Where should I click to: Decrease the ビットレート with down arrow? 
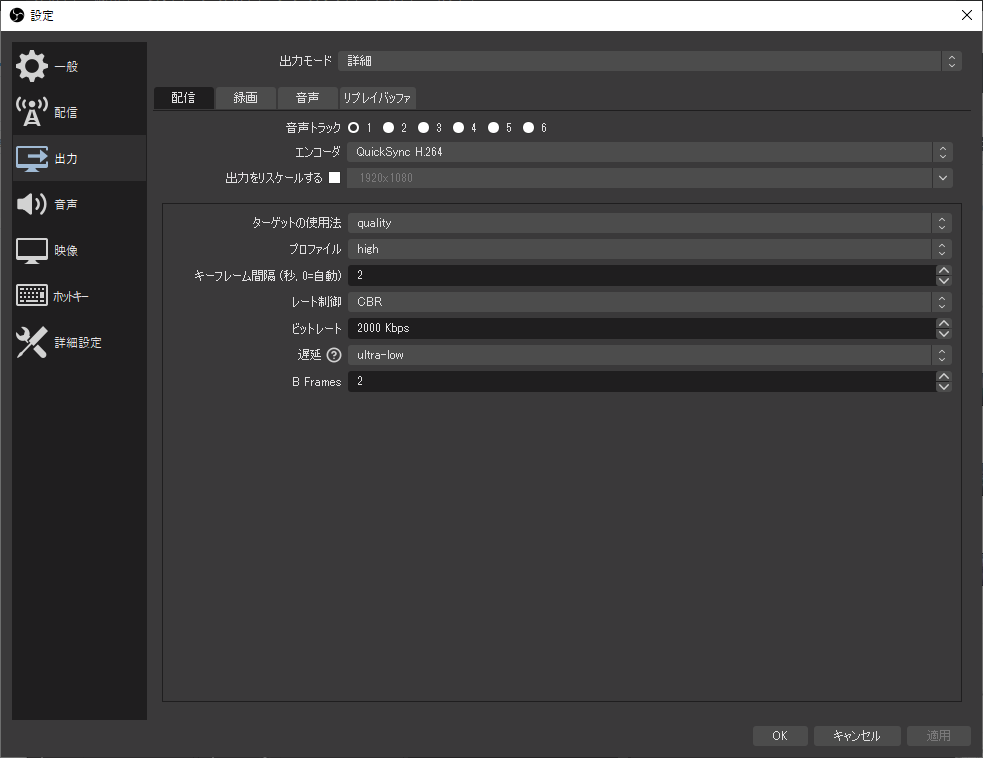[x=944, y=334]
